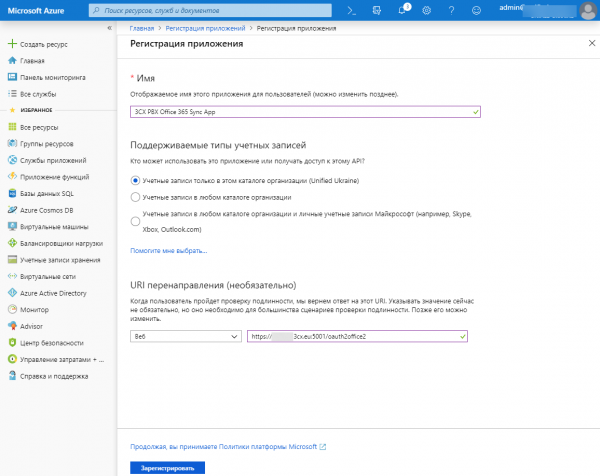Image resolution: width=600 pixels, height=476 pixels.
Task: Click the user account avatar
Action: pyautogui.click(x=585, y=9)
